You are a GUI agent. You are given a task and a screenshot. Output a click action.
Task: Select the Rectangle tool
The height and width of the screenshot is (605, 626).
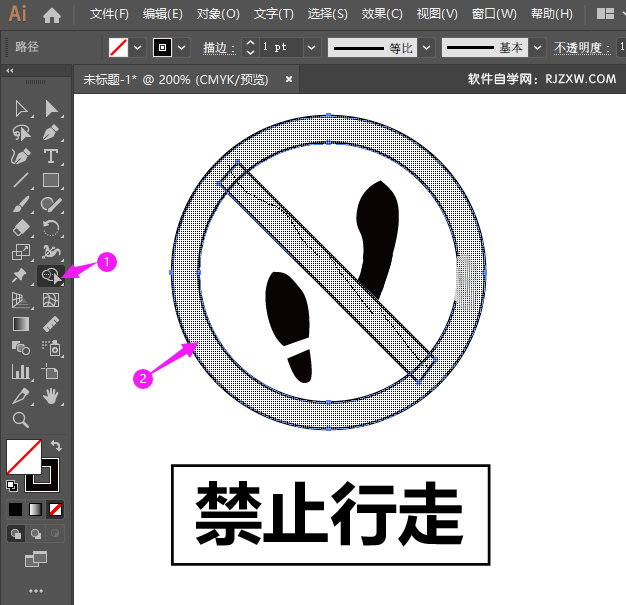(51, 180)
